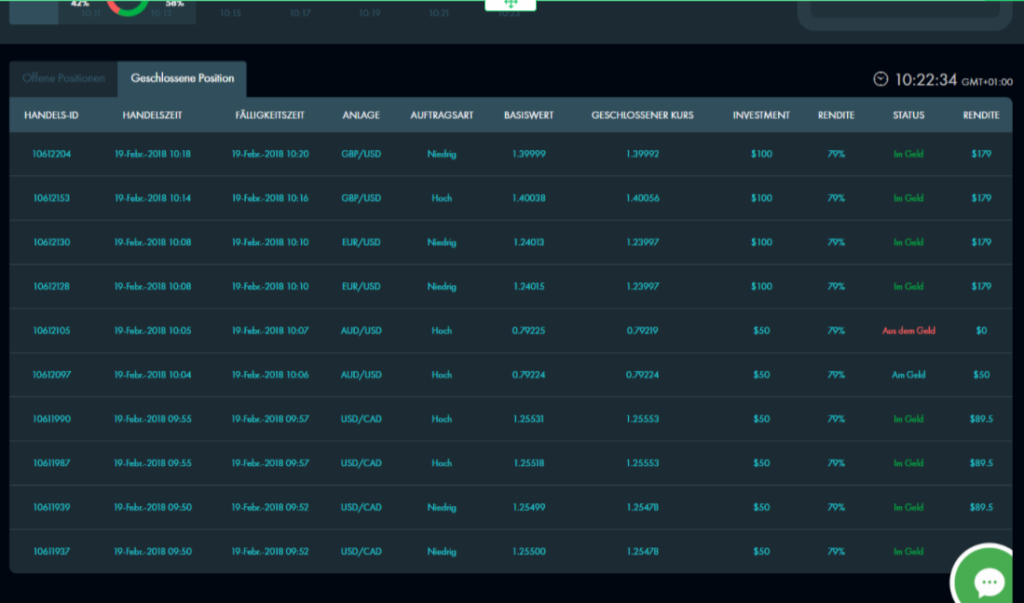Click the Auftragsart column header

click(x=441, y=115)
